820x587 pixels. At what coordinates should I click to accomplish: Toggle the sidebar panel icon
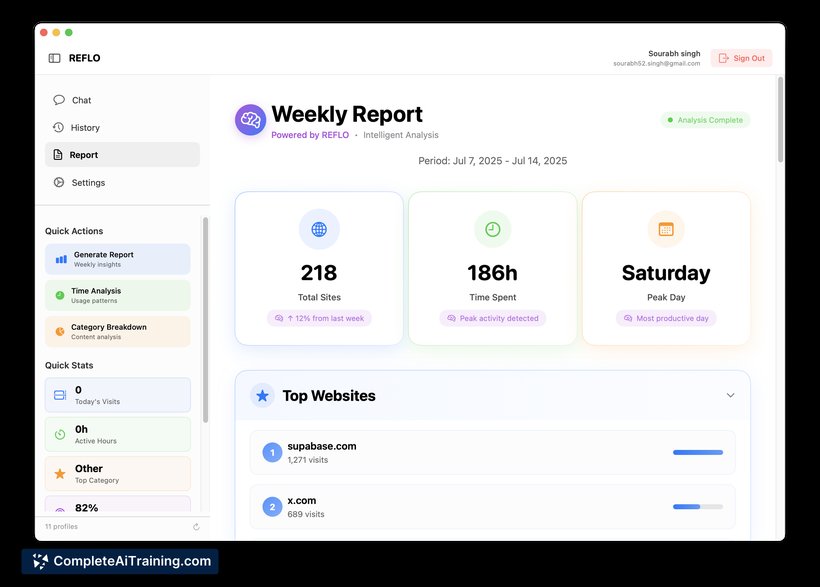coord(54,58)
